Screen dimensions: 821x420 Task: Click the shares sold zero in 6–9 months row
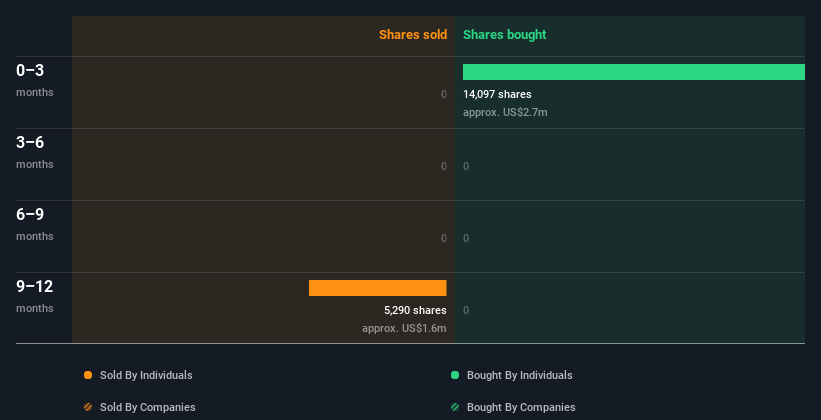(x=444, y=238)
